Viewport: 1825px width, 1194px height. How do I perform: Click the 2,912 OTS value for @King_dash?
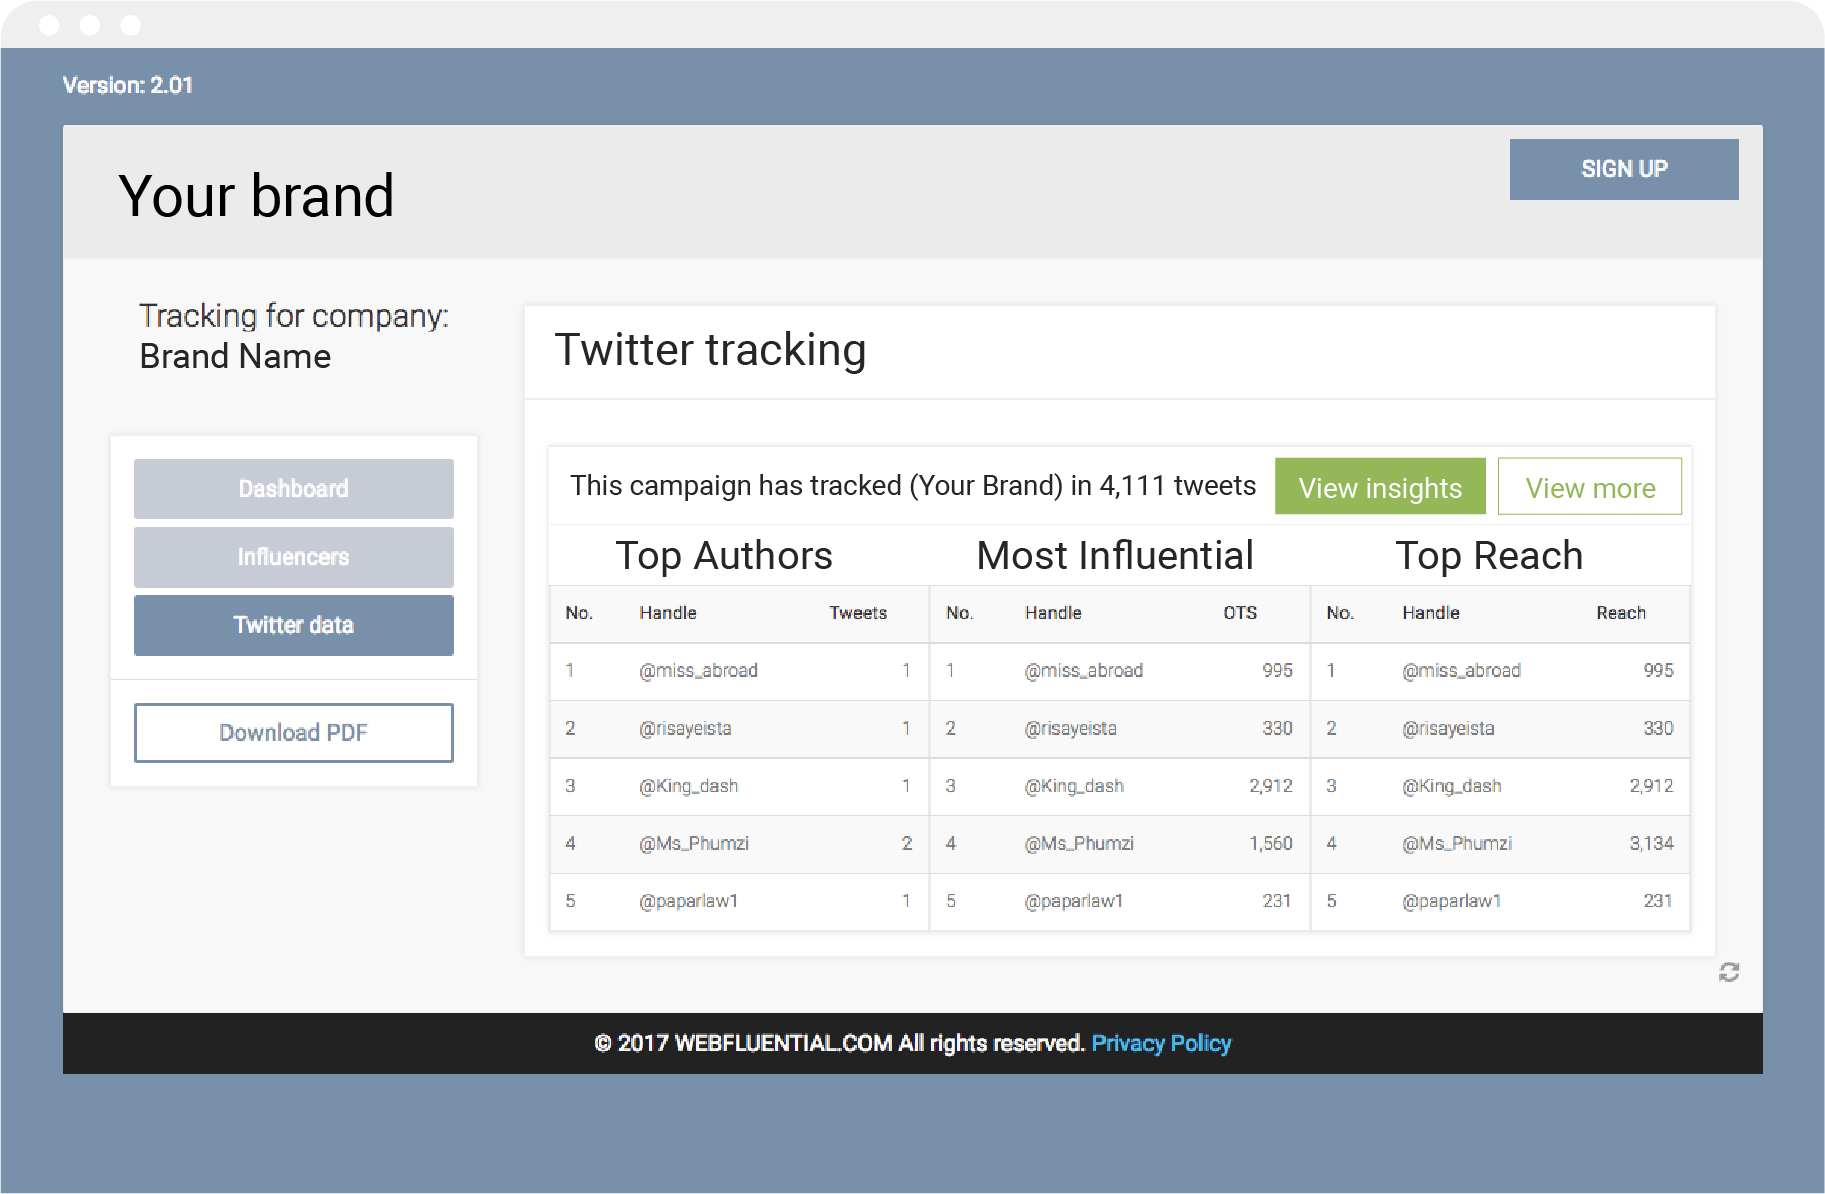(x=1270, y=786)
